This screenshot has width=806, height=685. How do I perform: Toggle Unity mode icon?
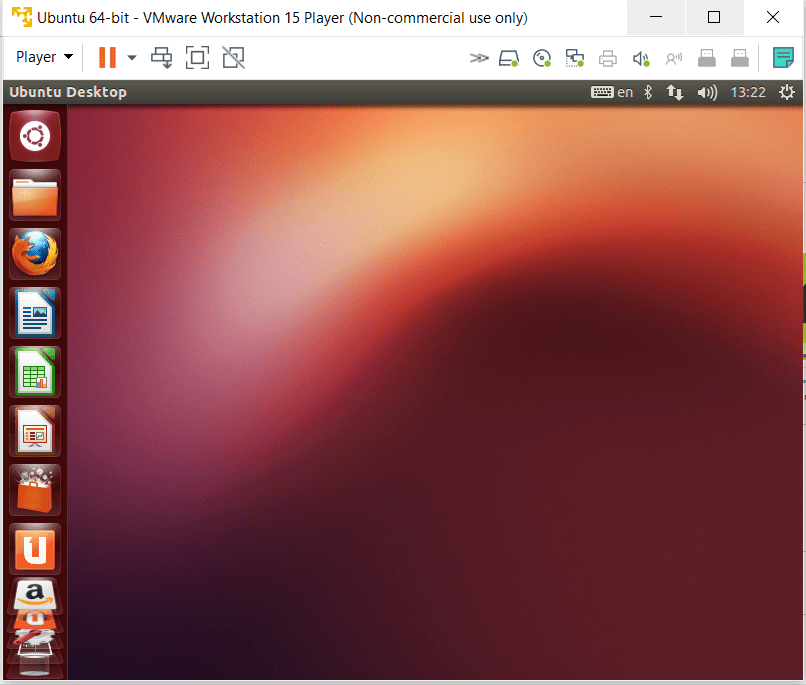point(233,58)
